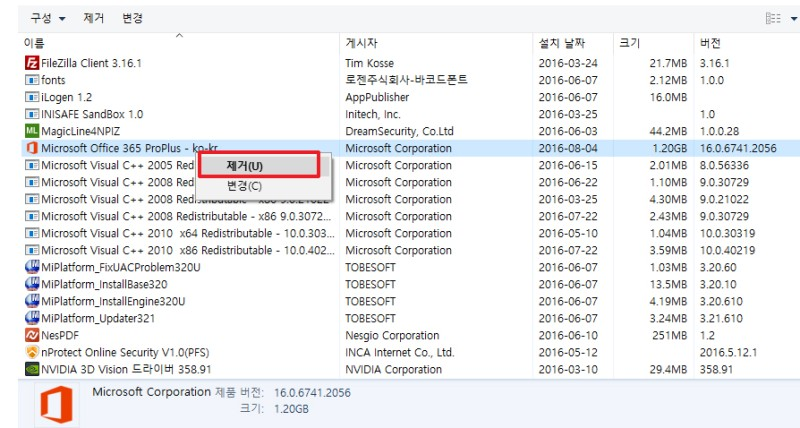Click the fonts program icon
Image resolution: width=800 pixels, height=428 pixels.
tap(32, 80)
